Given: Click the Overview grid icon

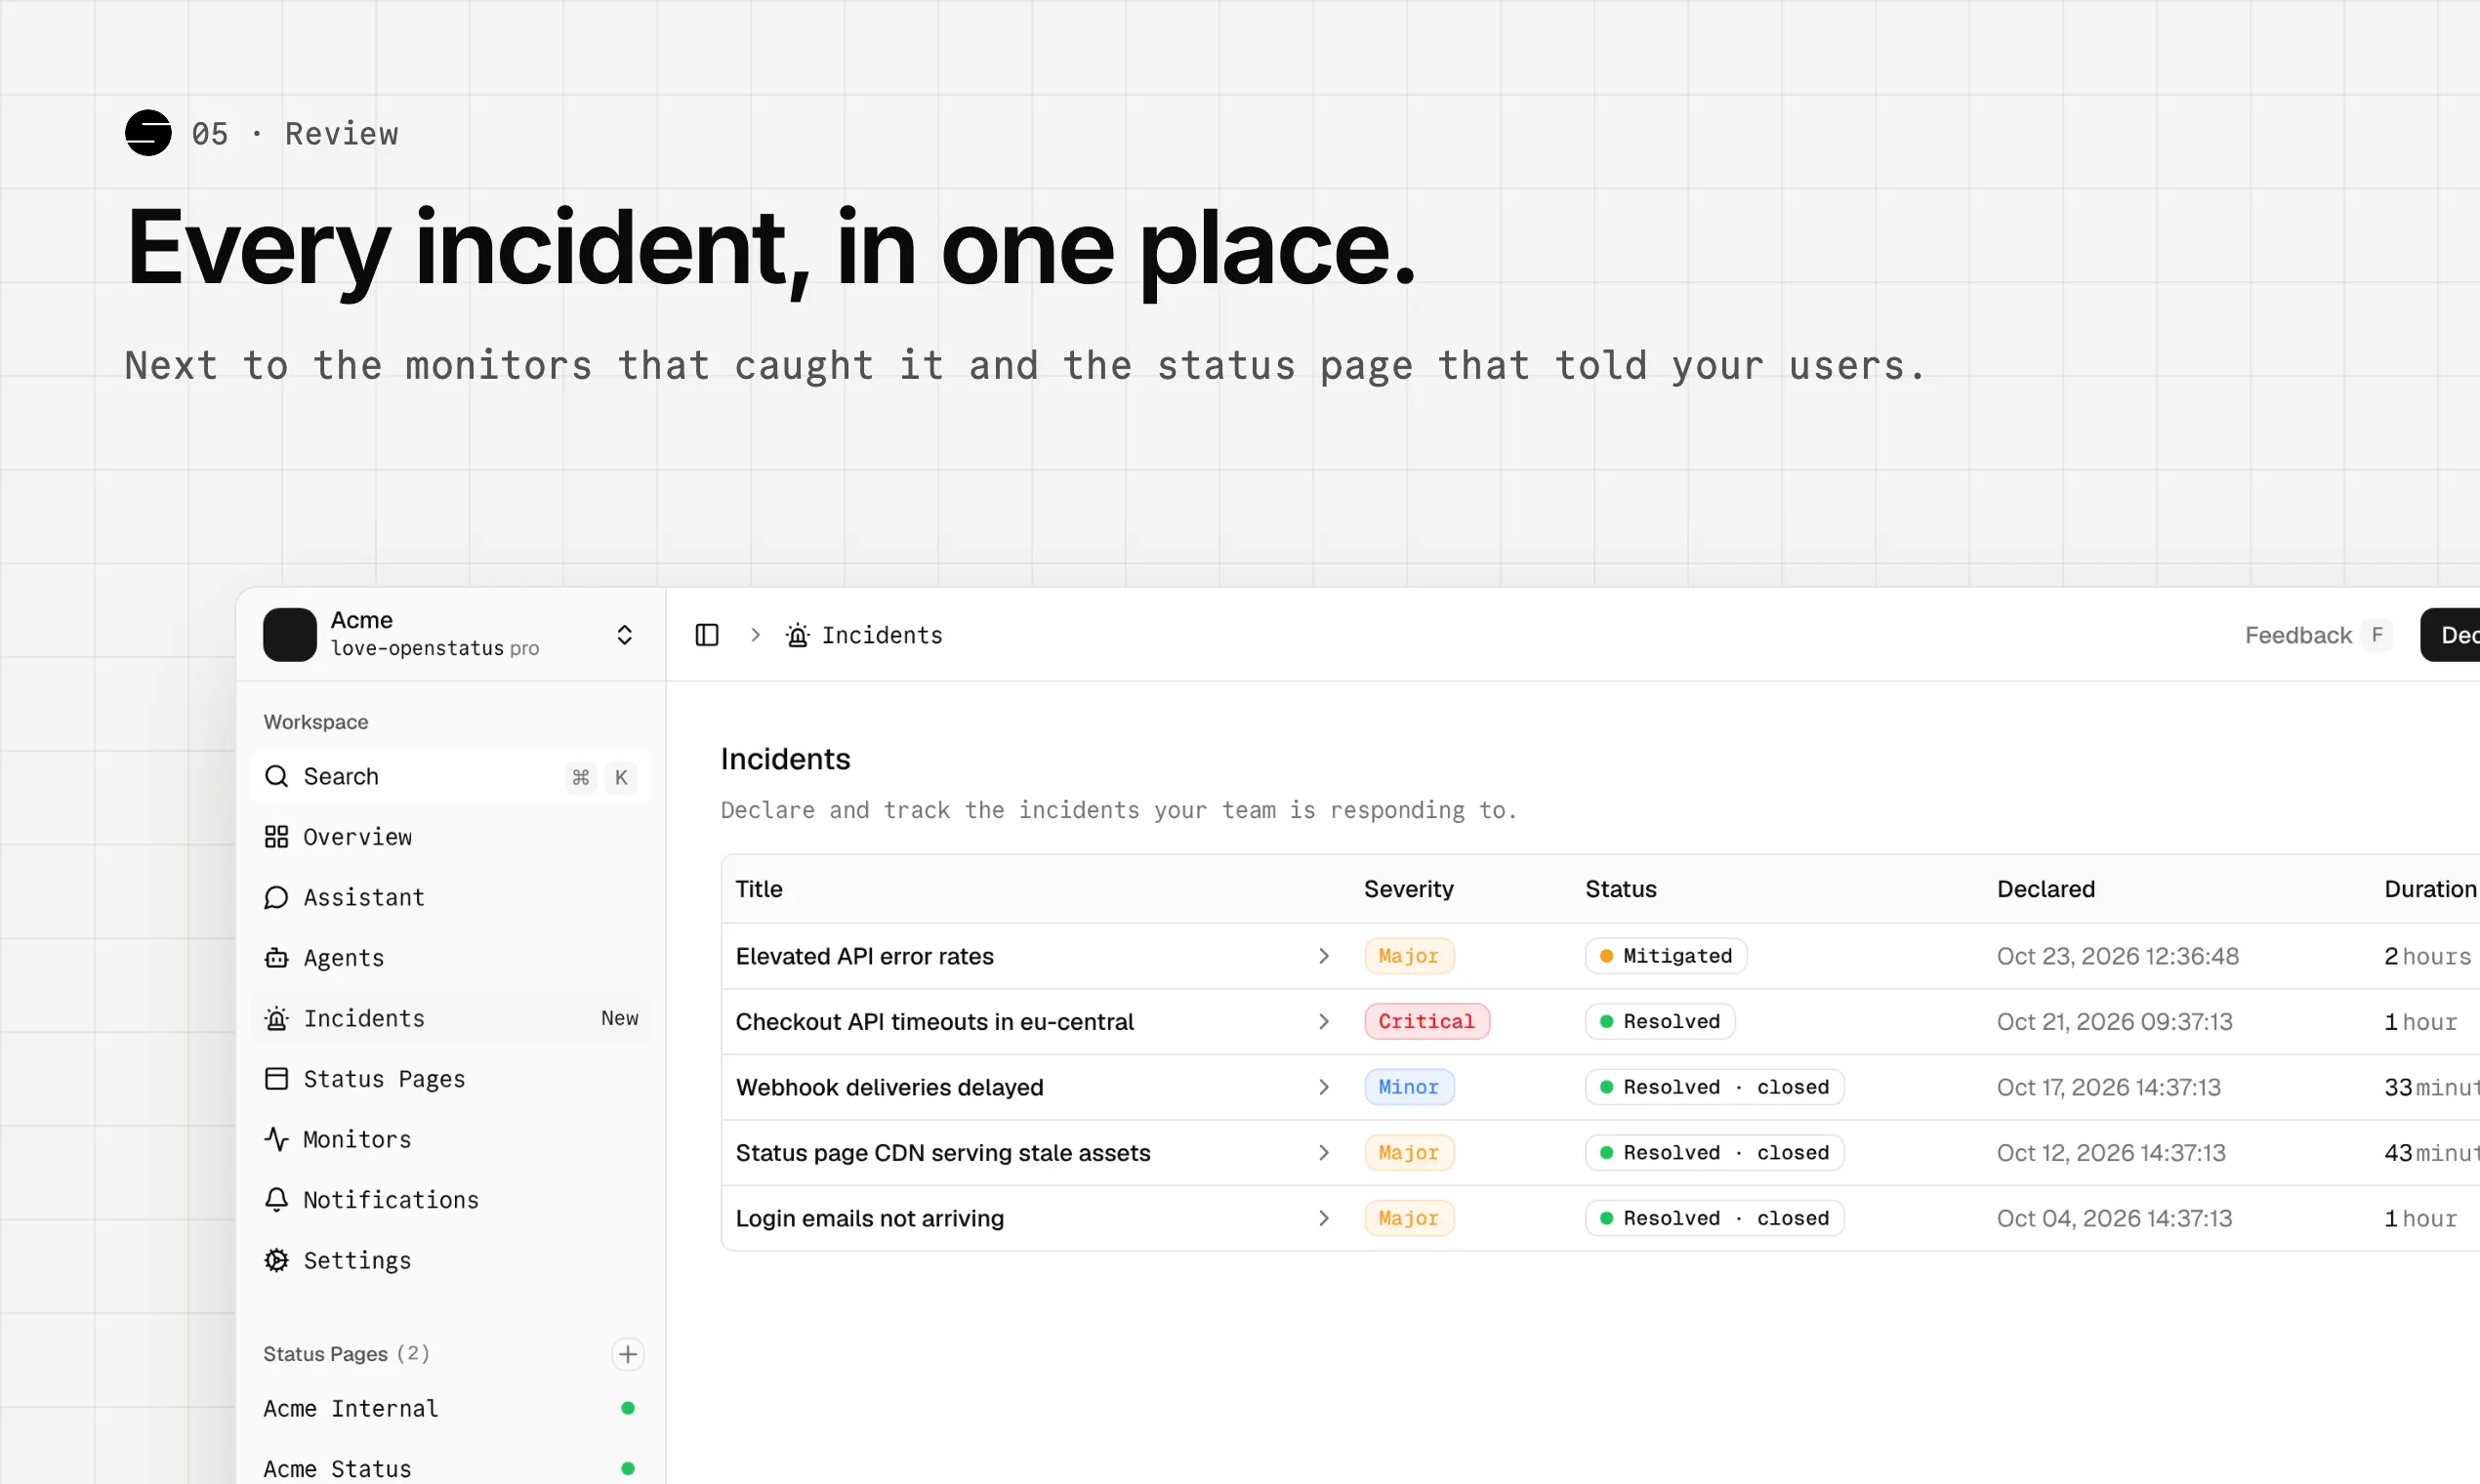Looking at the screenshot, I should (276, 837).
